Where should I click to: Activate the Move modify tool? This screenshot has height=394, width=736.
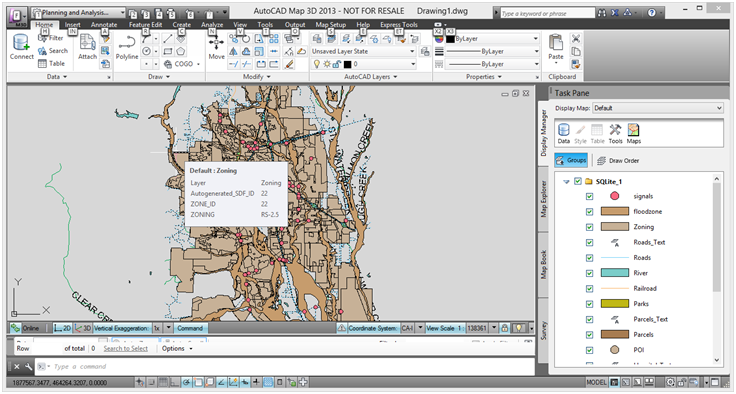tap(216, 47)
